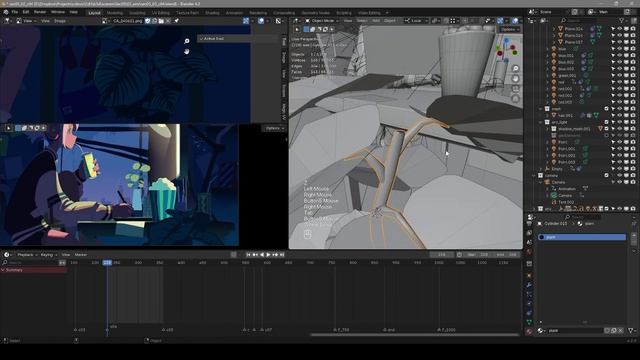The width and height of the screenshot is (640, 360).
Task: Switch to the Shading workspace tab
Action: (212, 13)
